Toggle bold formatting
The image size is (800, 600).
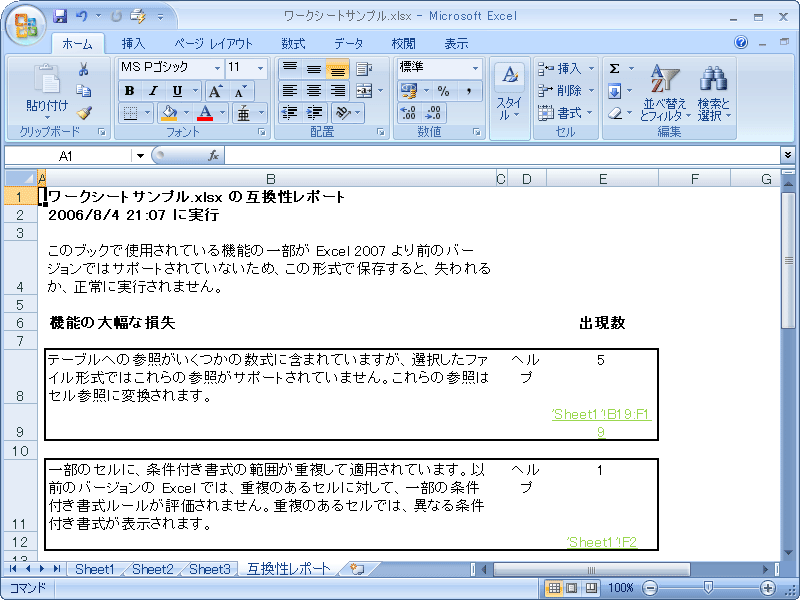pyautogui.click(x=129, y=91)
